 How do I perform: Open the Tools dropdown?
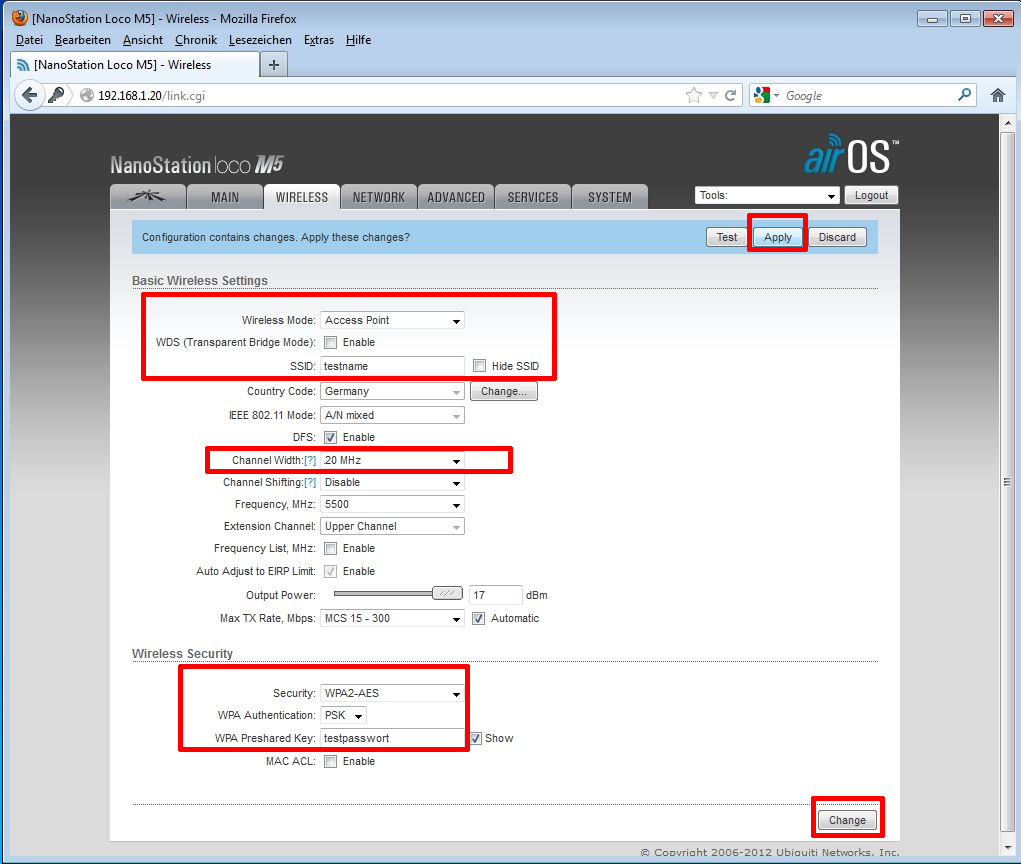click(767, 195)
